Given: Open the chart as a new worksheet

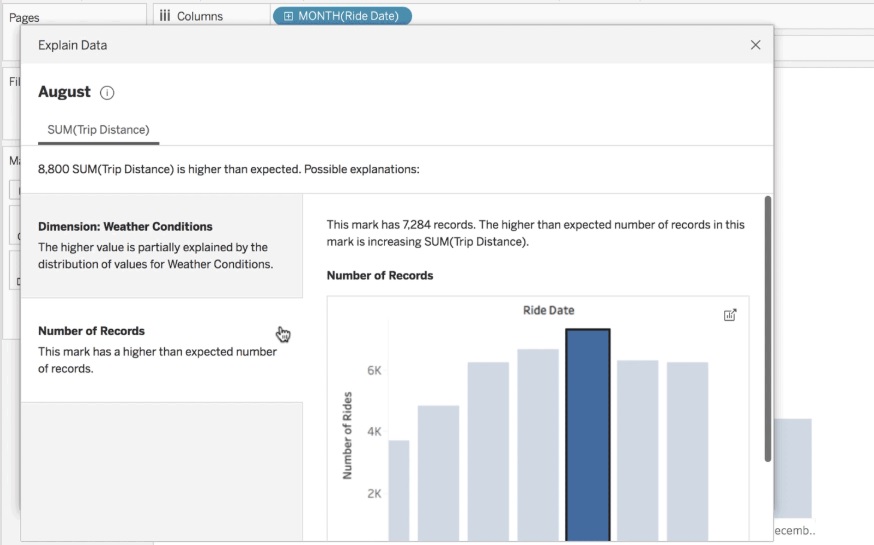Looking at the screenshot, I should click(730, 315).
